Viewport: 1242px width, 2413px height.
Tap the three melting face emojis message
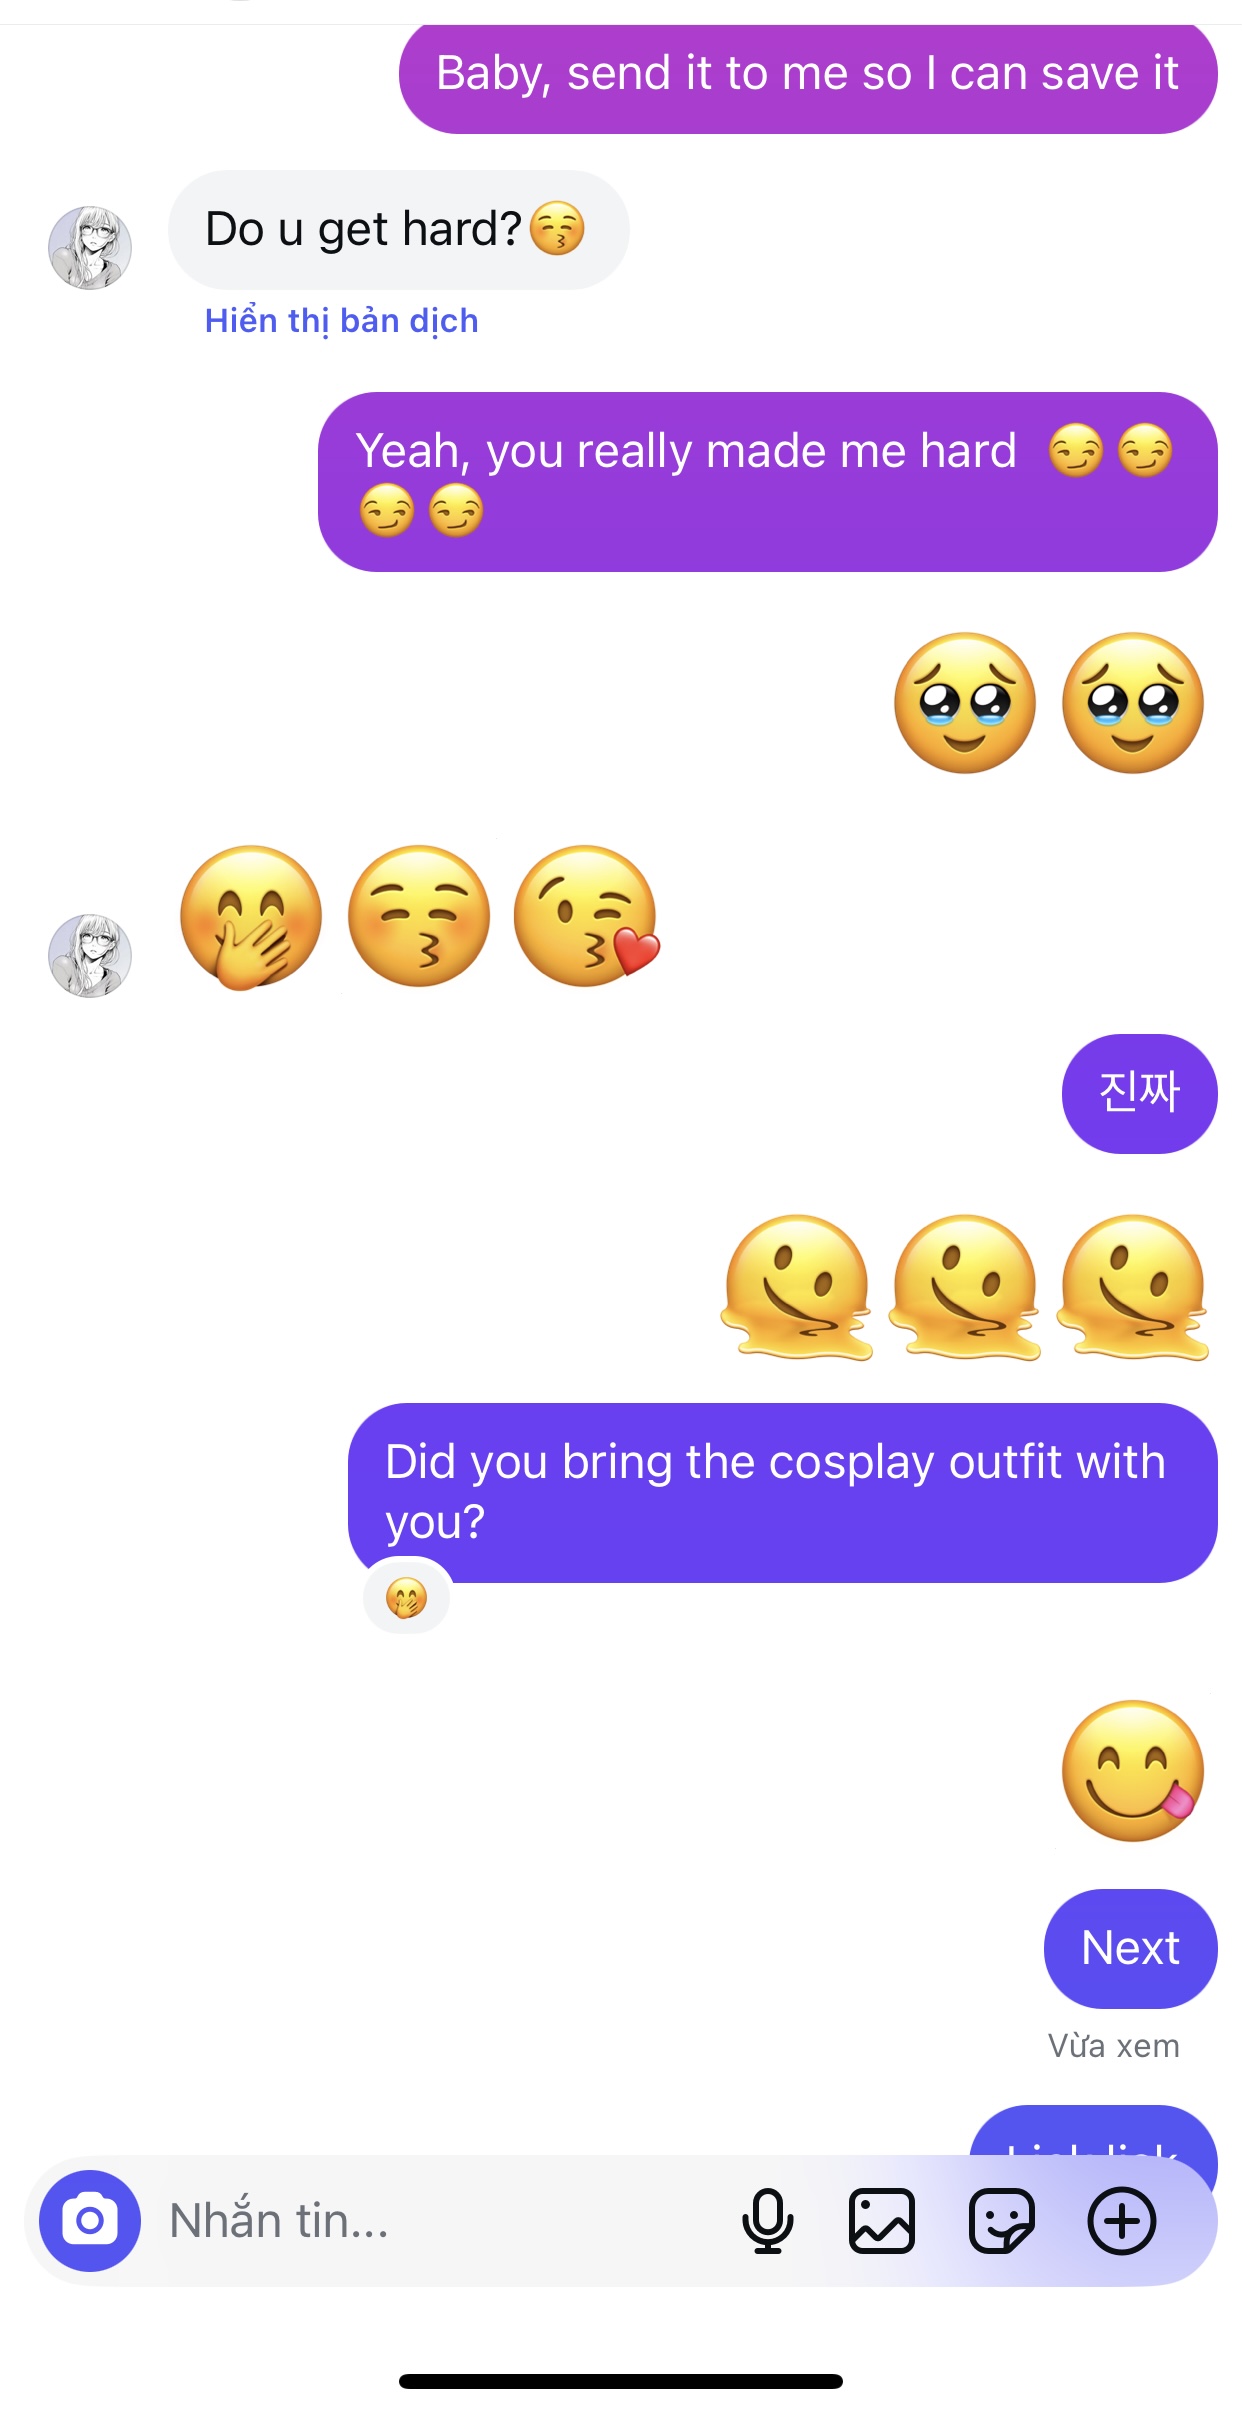965,1288
